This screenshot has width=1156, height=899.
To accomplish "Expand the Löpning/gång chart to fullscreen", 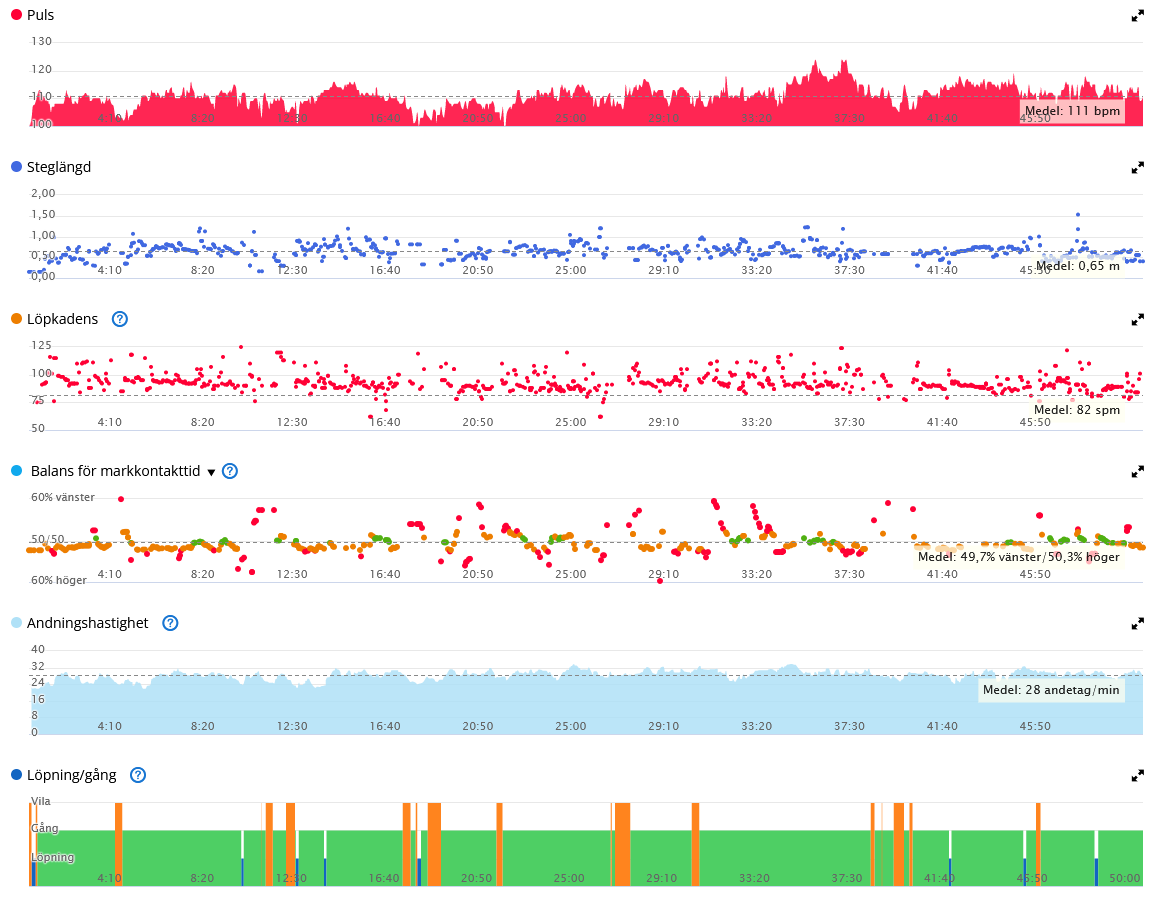I will coord(1138,776).
